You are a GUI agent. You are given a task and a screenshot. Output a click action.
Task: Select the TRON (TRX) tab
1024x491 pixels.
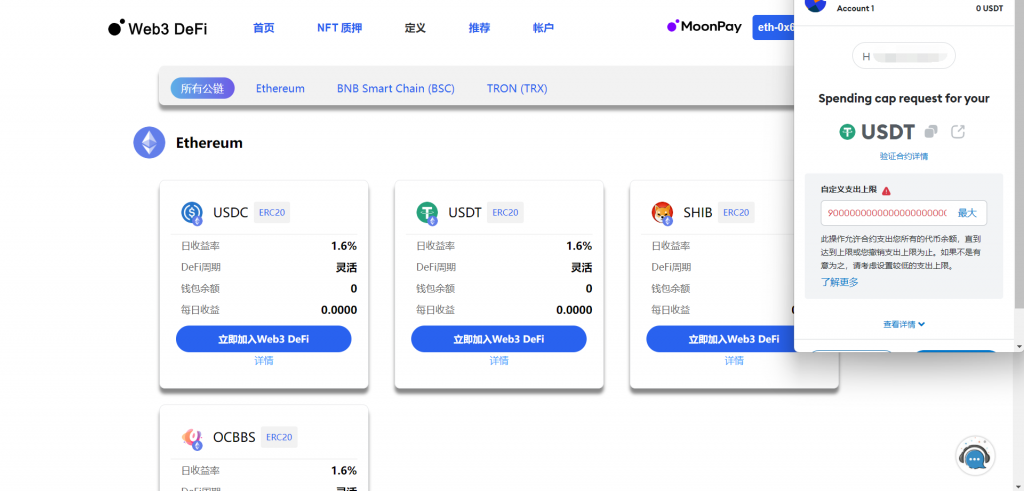[x=517, y=88]
